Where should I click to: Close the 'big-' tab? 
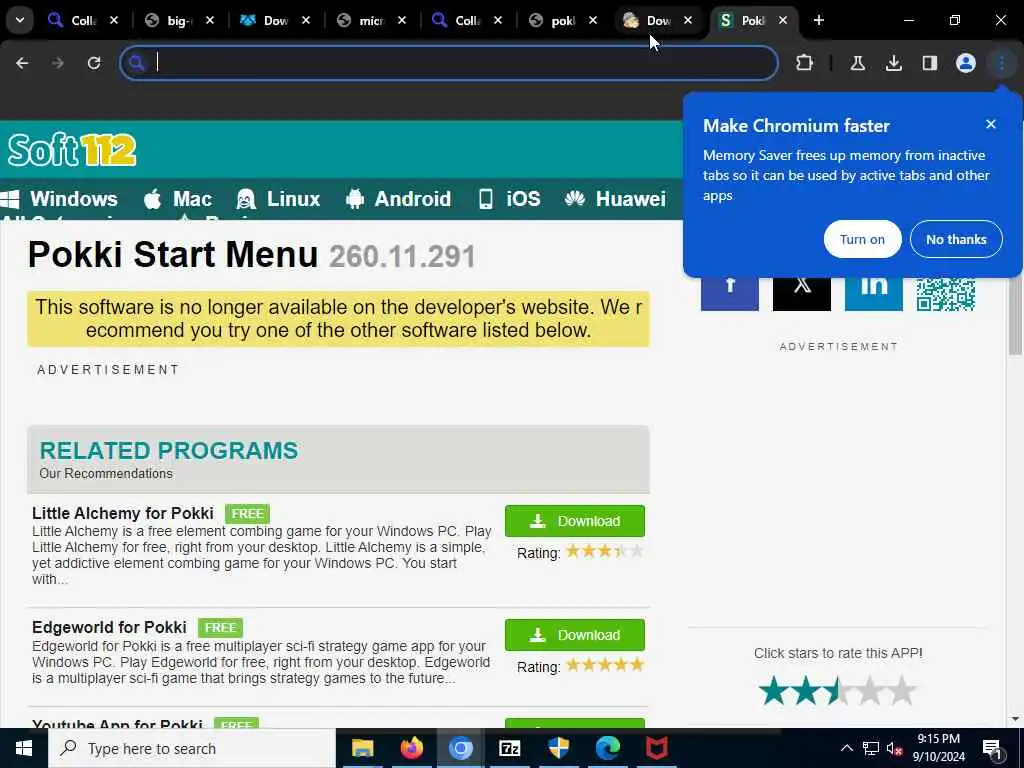tap(210, 21)
